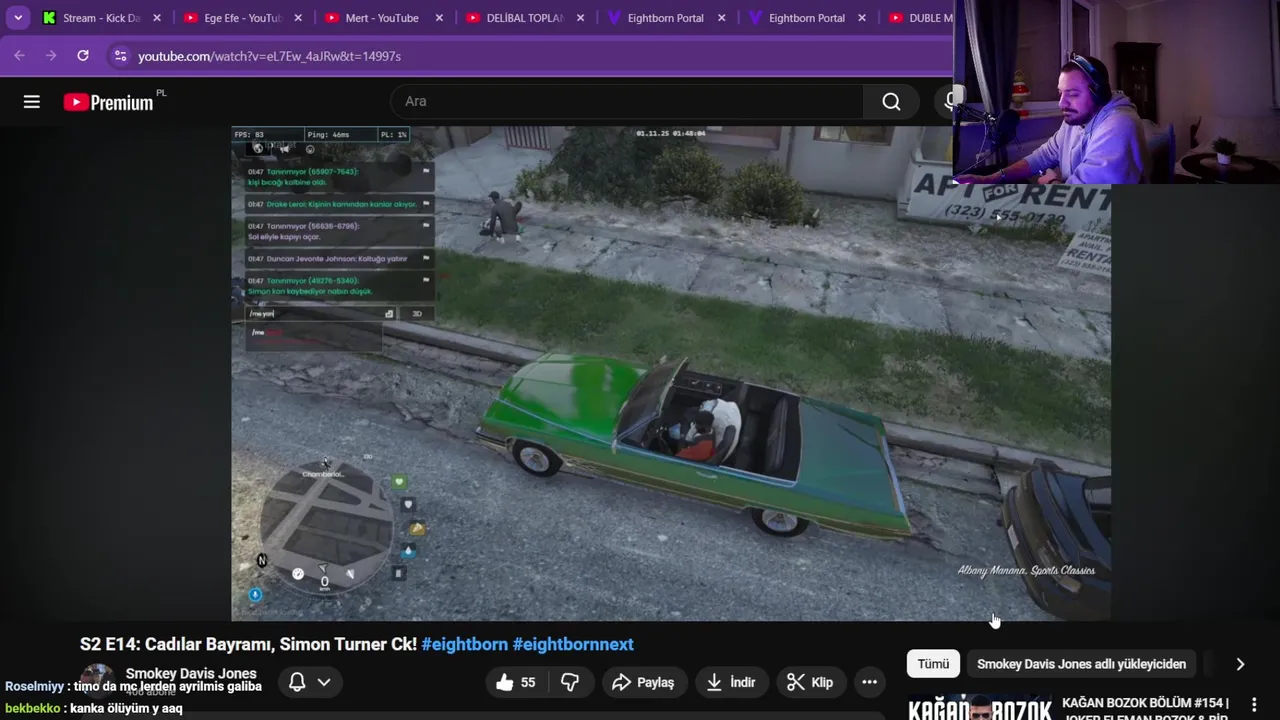Screen dimensions: 1280x720
Task: Focus the 'Ara' search field
Action: [x=628, y=102]
